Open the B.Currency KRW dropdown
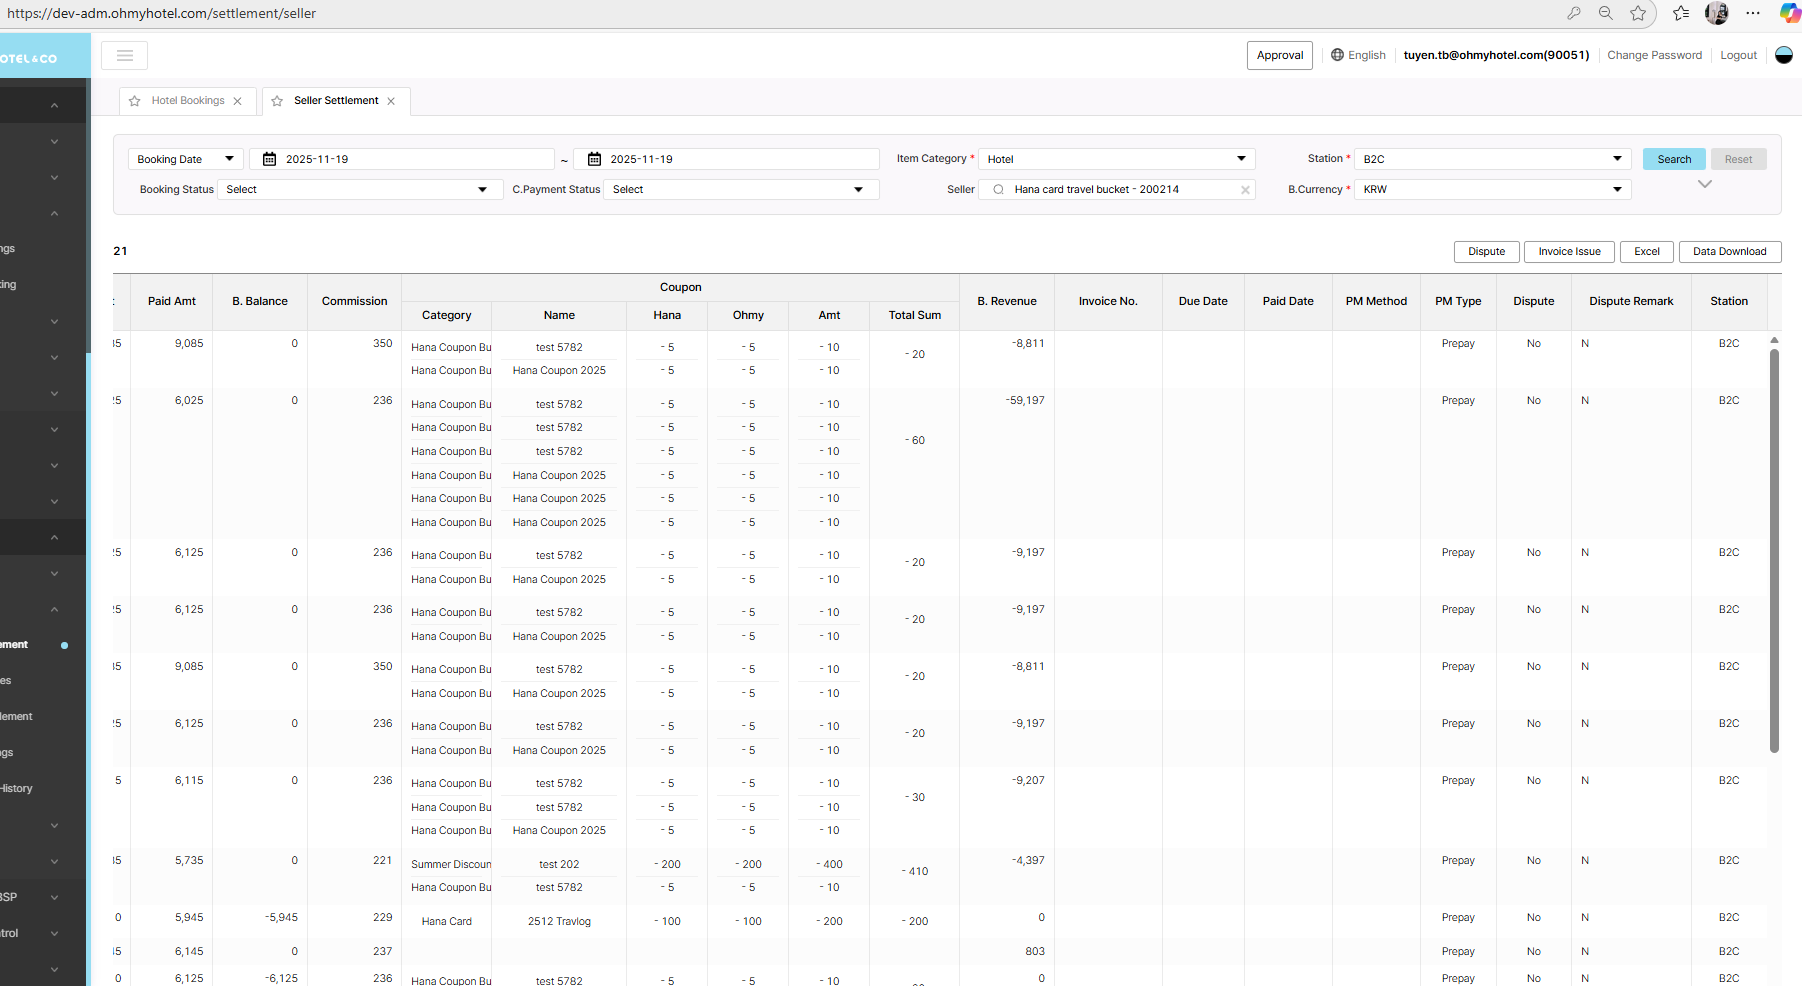1802x986 pixels. [1492, 189]
